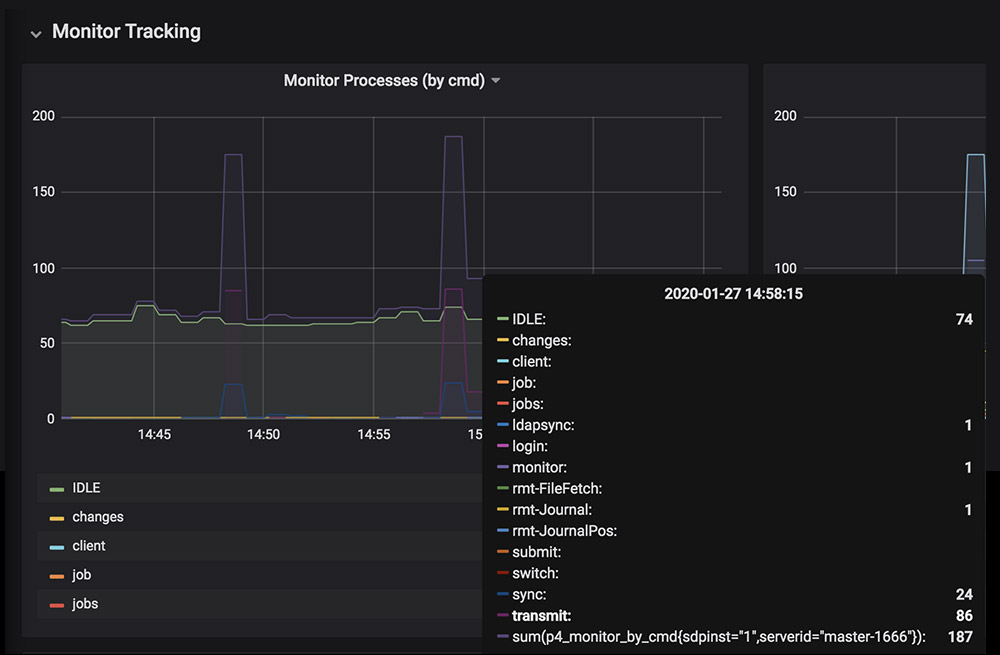Click the orange job legend color marker
The width and height of the screenshot is (1000, 655).
coord(58,576)
